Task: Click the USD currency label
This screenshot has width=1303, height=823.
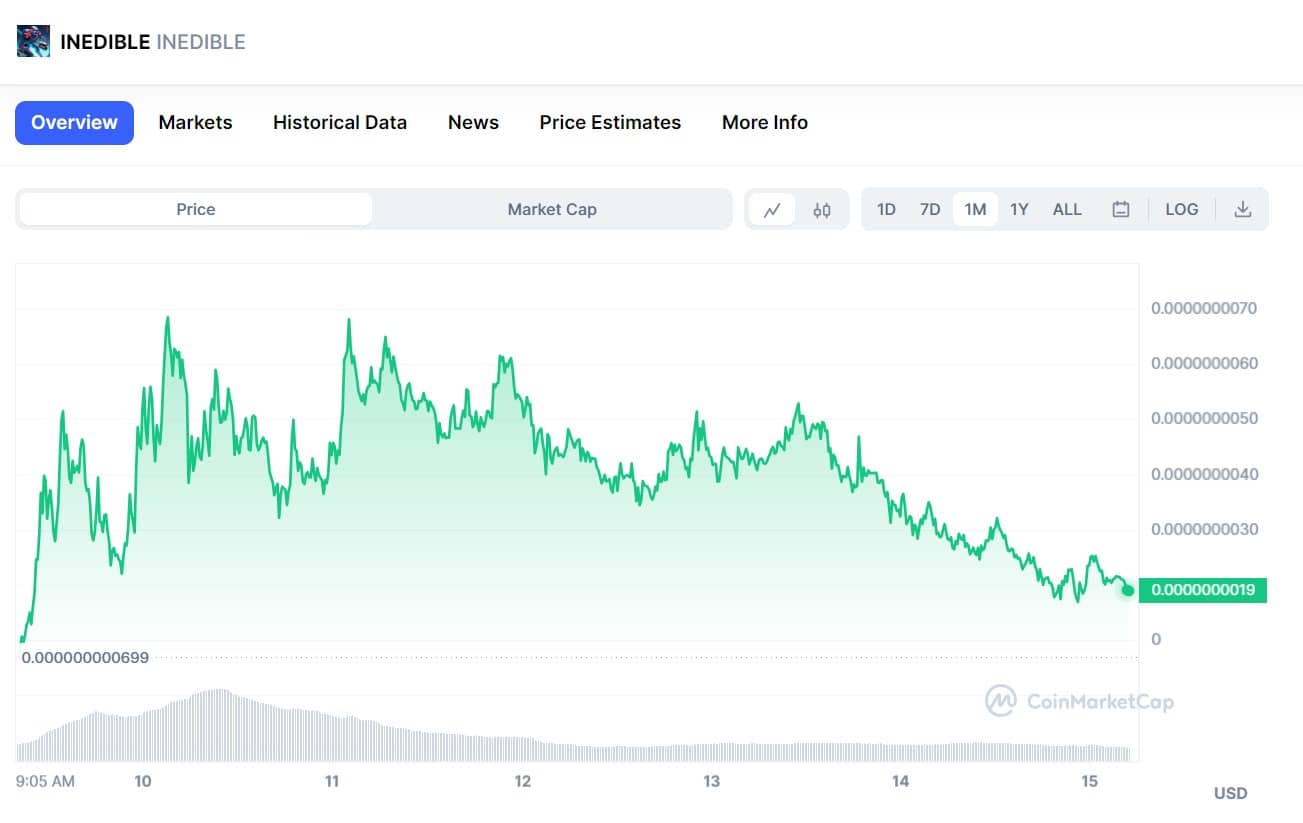Action: click(1231, 793)
